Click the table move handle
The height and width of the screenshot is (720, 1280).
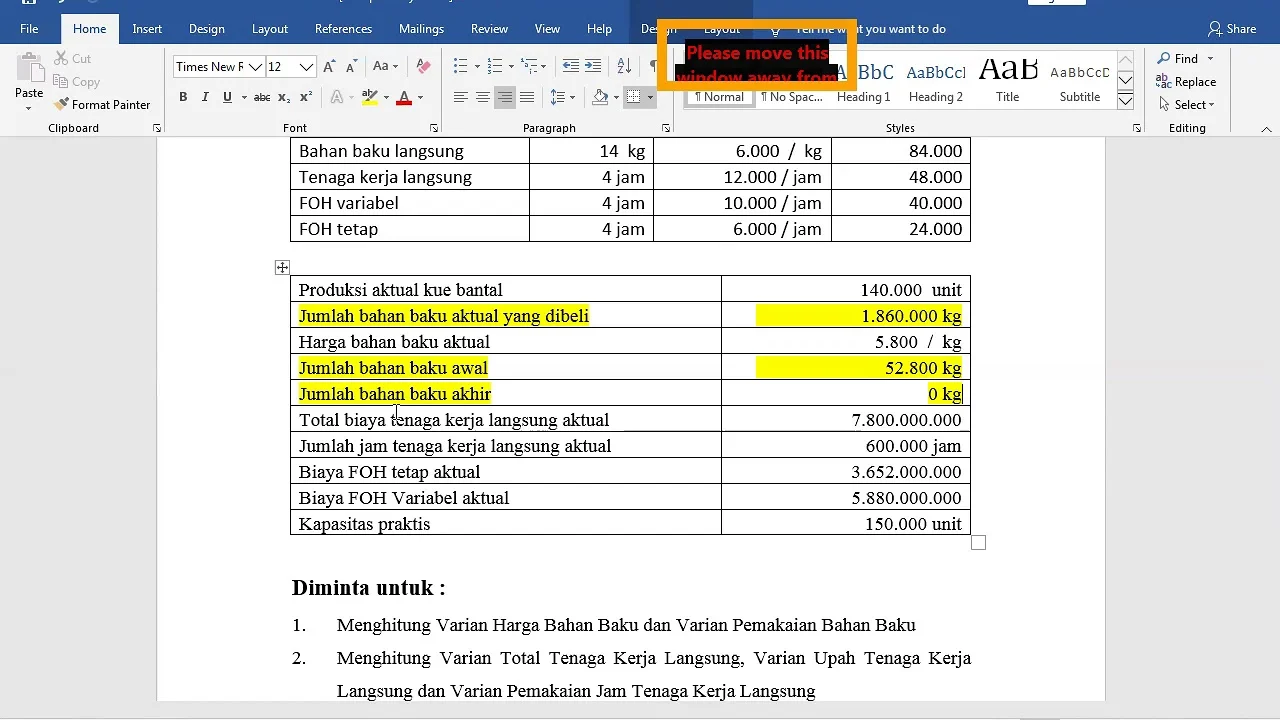tap(283, 267)
